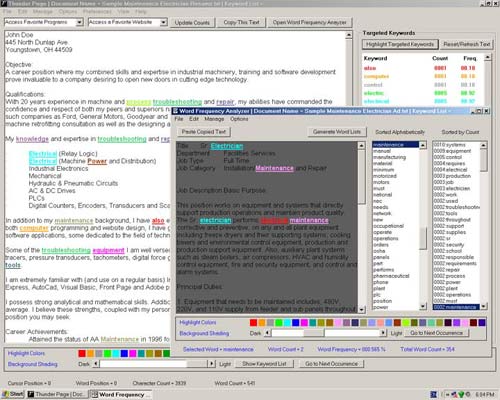Image resolution: width=500 pixels, height=400 pixels.
Task: Pick the blue highlight color in Word Frequency Analyzer
Action: pyautogui.click(x=296, y=322)
